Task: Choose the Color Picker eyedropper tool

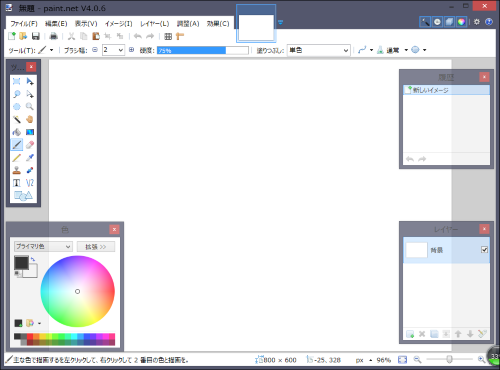Action: (x=30, y=157)
